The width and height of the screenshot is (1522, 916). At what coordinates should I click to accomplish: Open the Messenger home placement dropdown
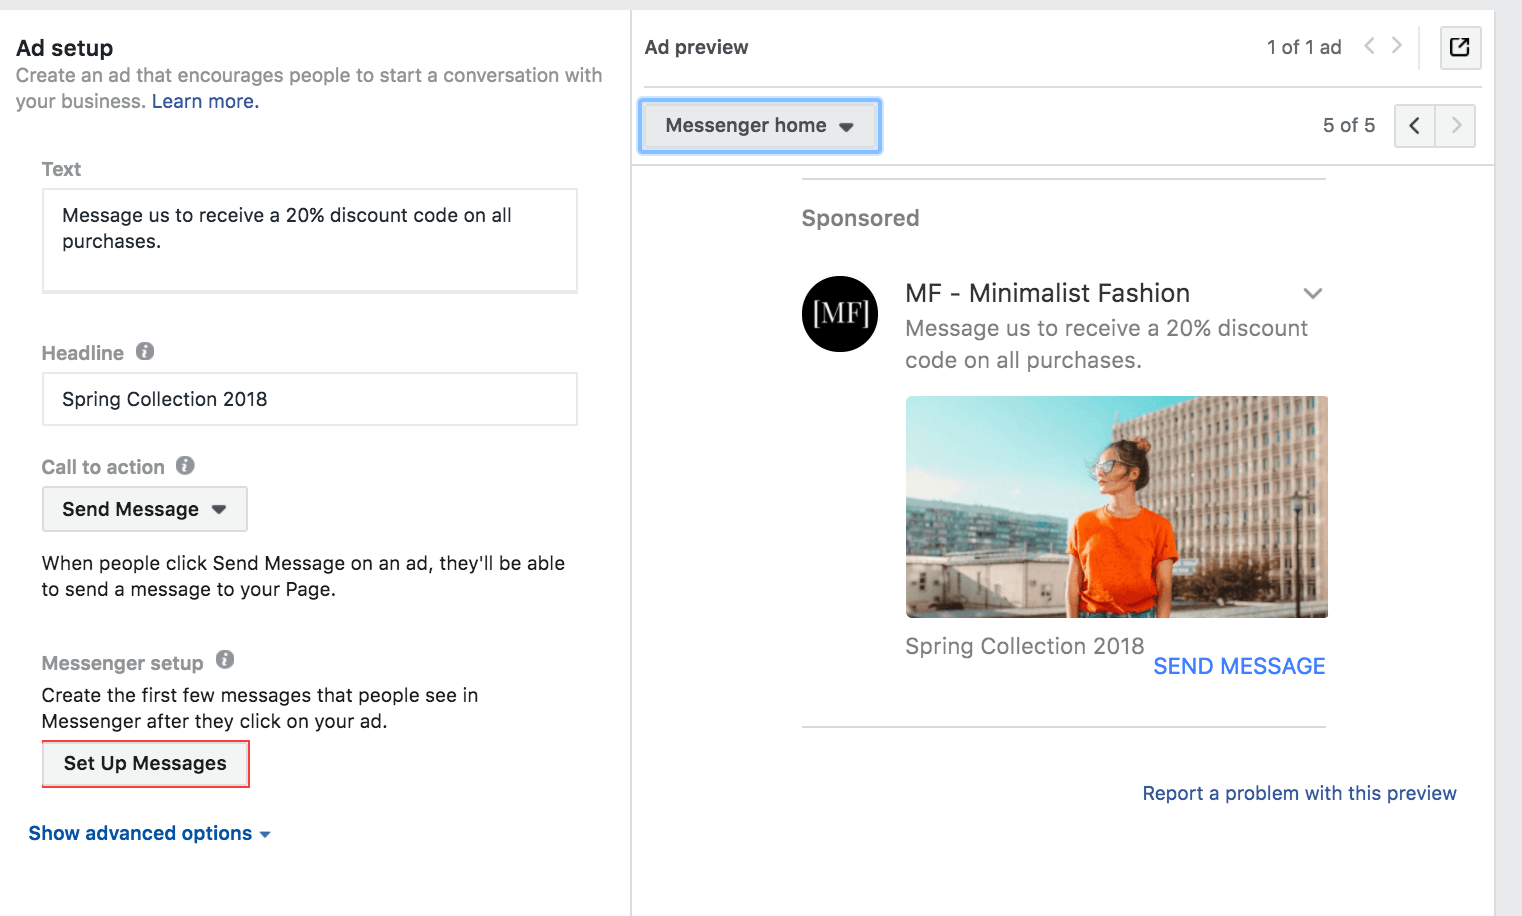click(759, 126)
